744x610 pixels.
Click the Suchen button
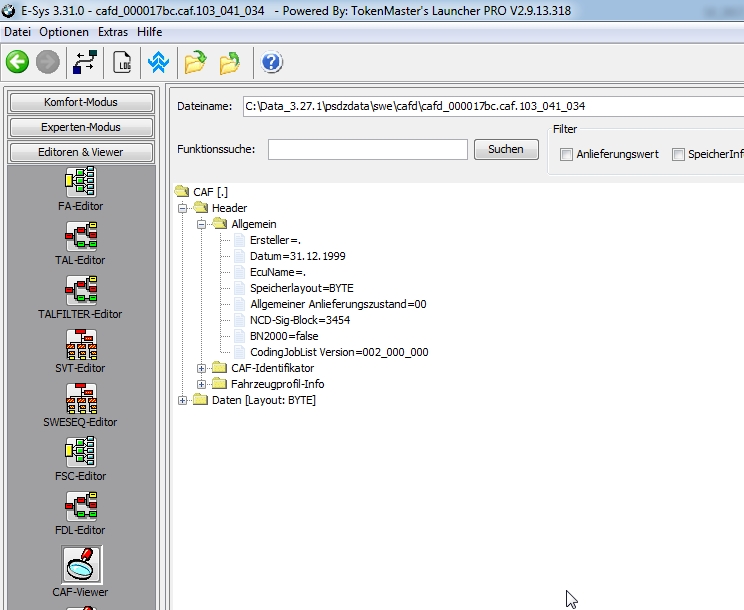(506, 149)
